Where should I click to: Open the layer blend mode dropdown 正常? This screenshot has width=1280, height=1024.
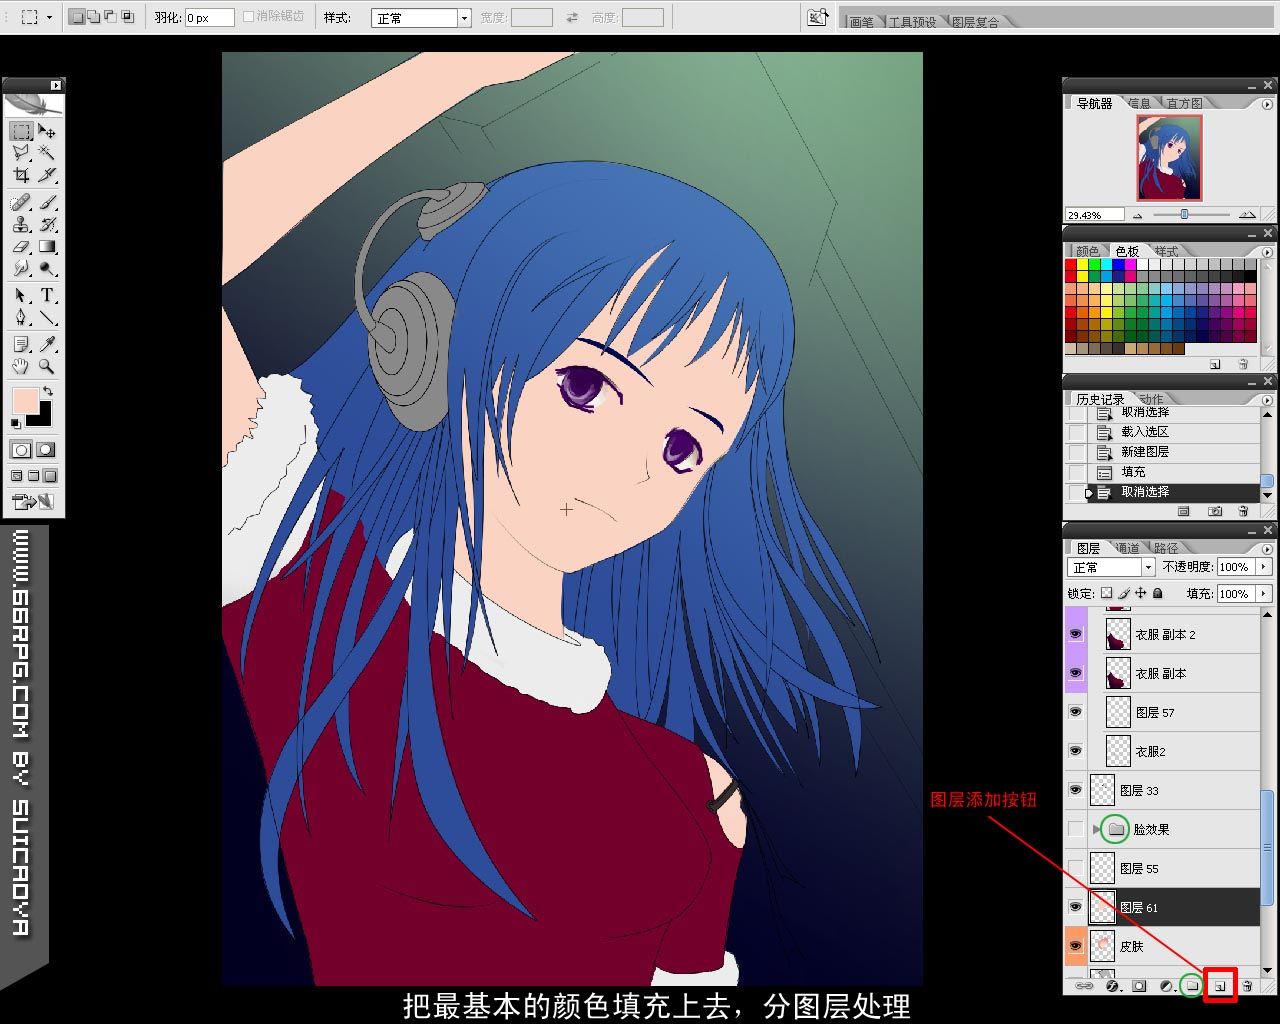(1111, 567)
